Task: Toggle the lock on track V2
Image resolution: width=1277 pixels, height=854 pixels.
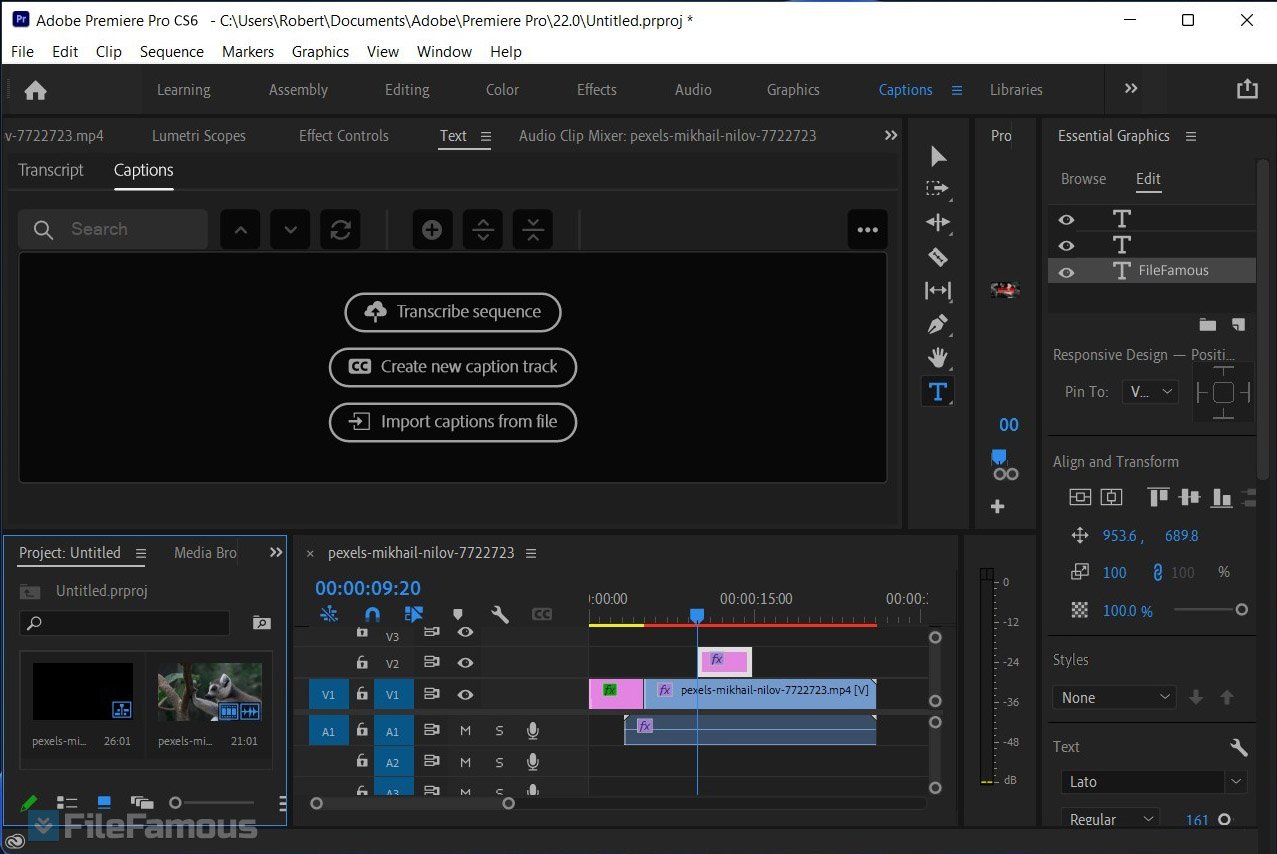Action: (x=362, y=662)
